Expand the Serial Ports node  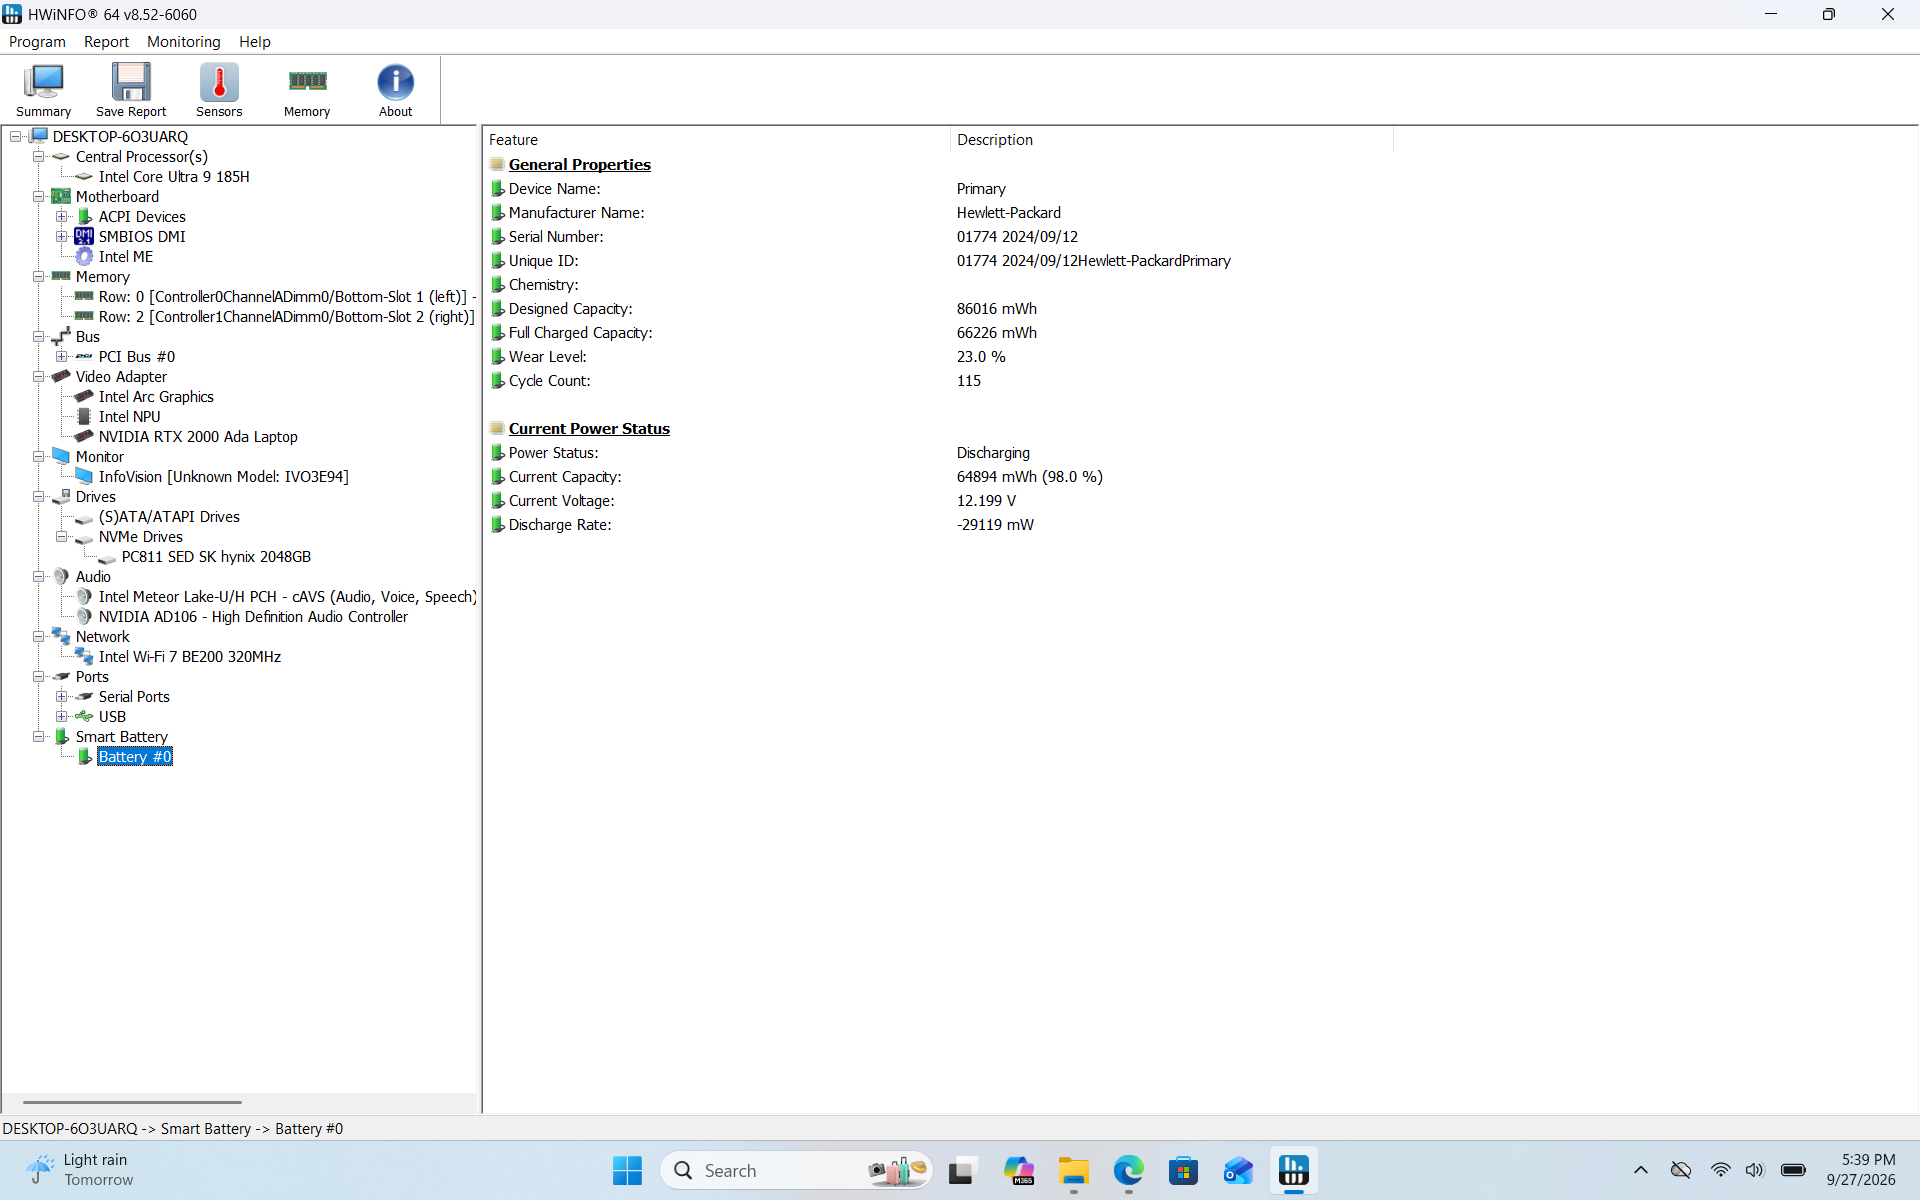click(x=62, y=697)
